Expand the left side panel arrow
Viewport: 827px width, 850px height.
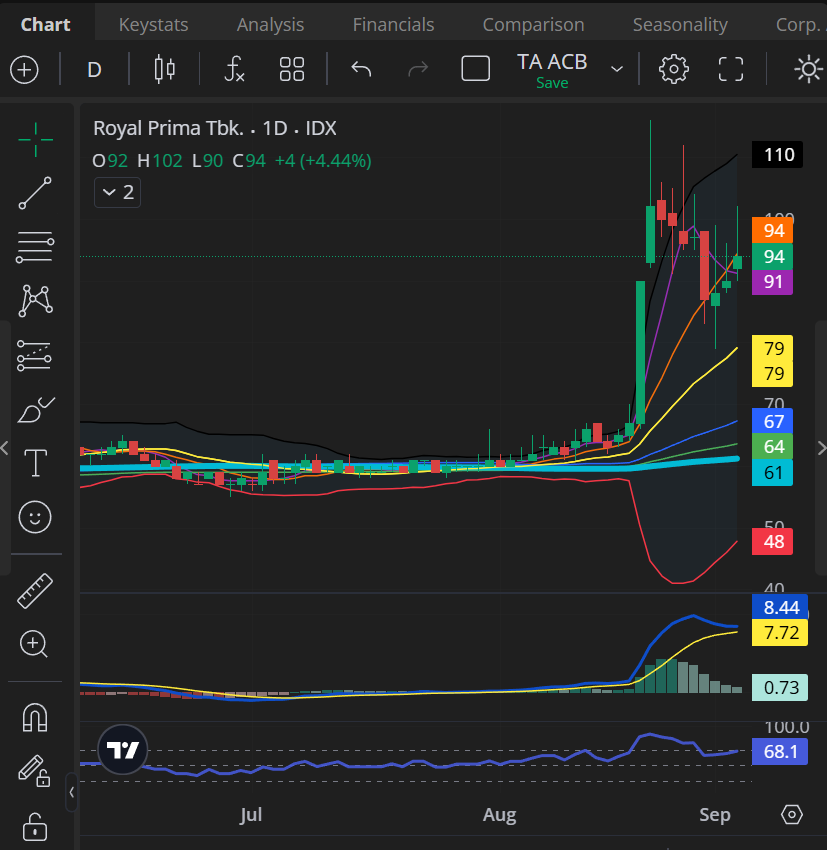[5, 448]
